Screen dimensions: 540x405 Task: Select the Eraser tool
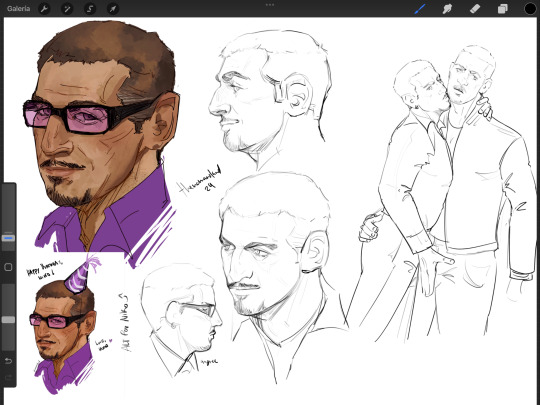pos(475,9)
